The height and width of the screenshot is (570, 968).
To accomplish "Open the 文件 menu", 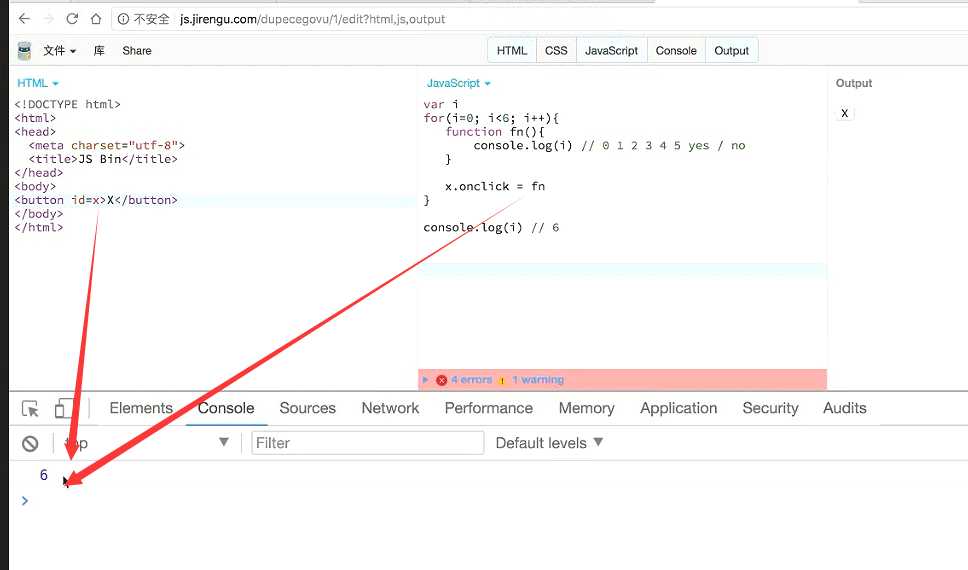I will (x=59, y=51).
